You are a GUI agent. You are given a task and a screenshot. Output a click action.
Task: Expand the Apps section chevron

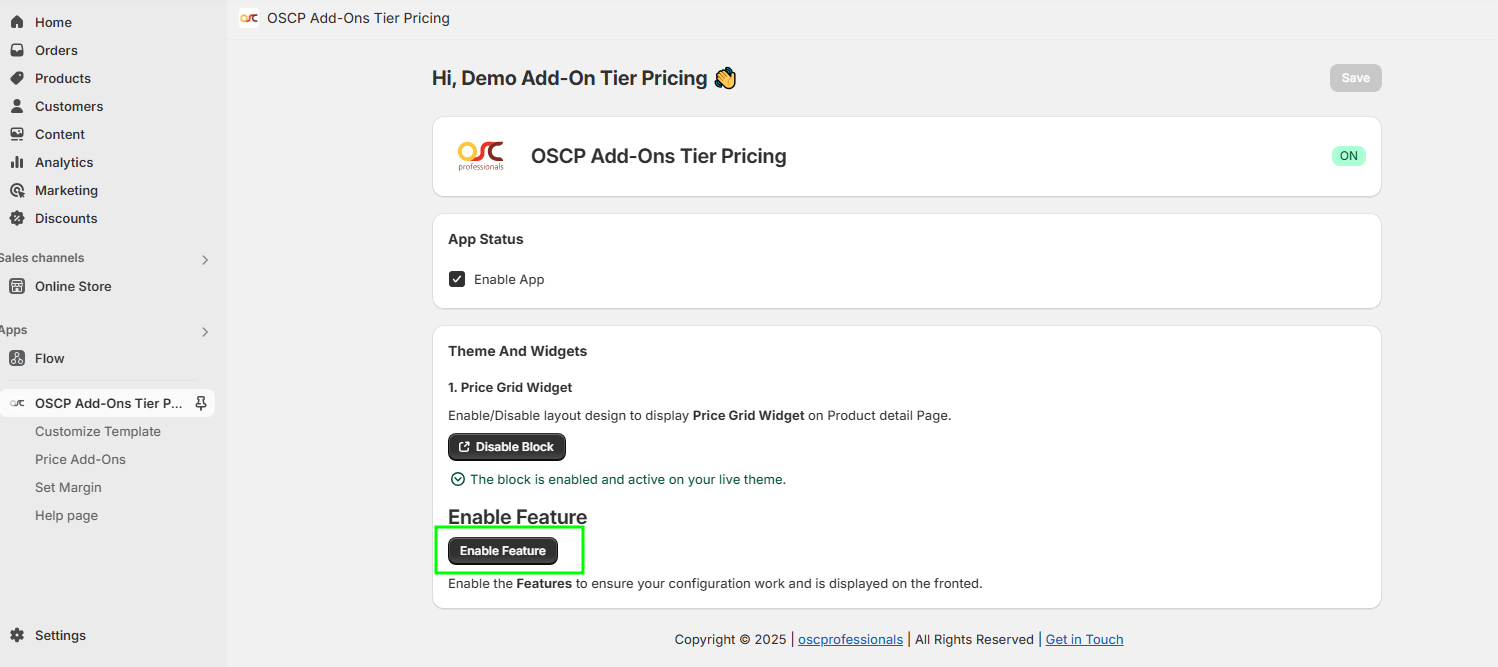click(205, 332)
